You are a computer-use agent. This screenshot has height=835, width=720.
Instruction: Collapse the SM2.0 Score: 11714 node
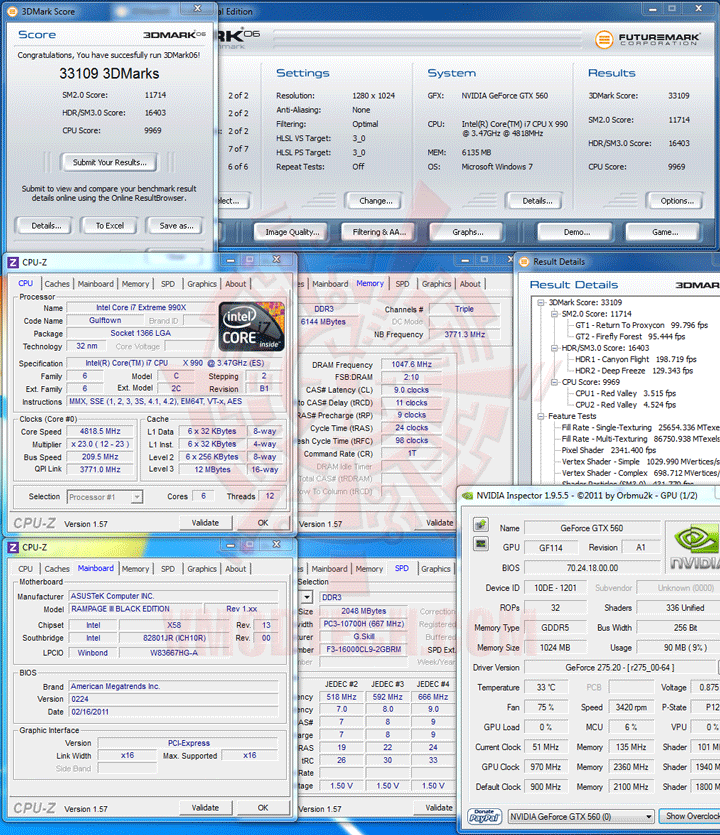(x=554, y=314)
